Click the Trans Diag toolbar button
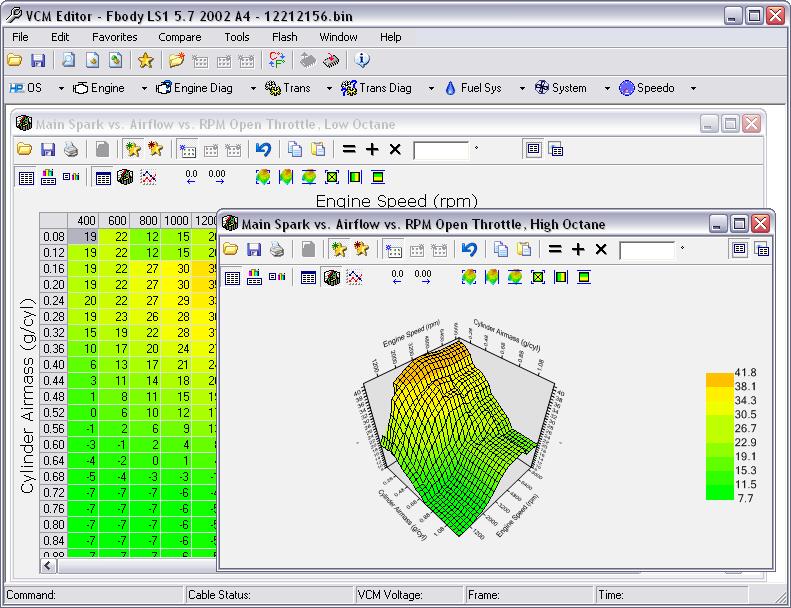The image size is (791, 608). click(376, 88)
